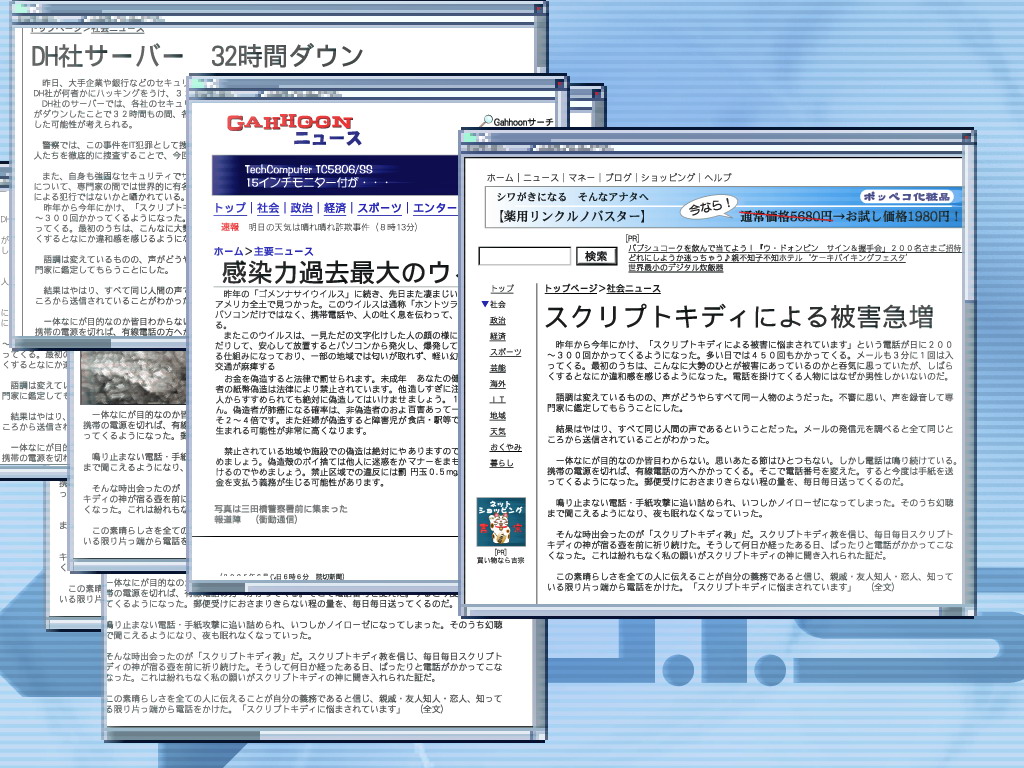
Task: Open ヘルプ in the front window menu
Action: coord(718,178)
